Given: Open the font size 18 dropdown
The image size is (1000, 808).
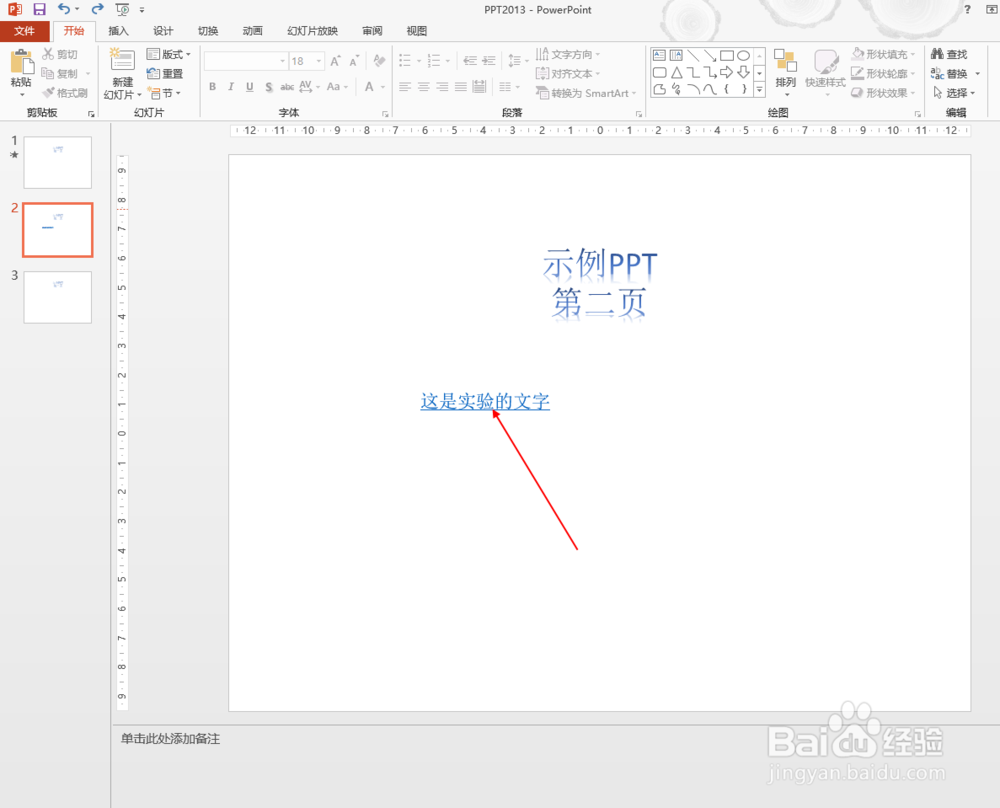Looking at the screenshot, I should pos(318,61).
